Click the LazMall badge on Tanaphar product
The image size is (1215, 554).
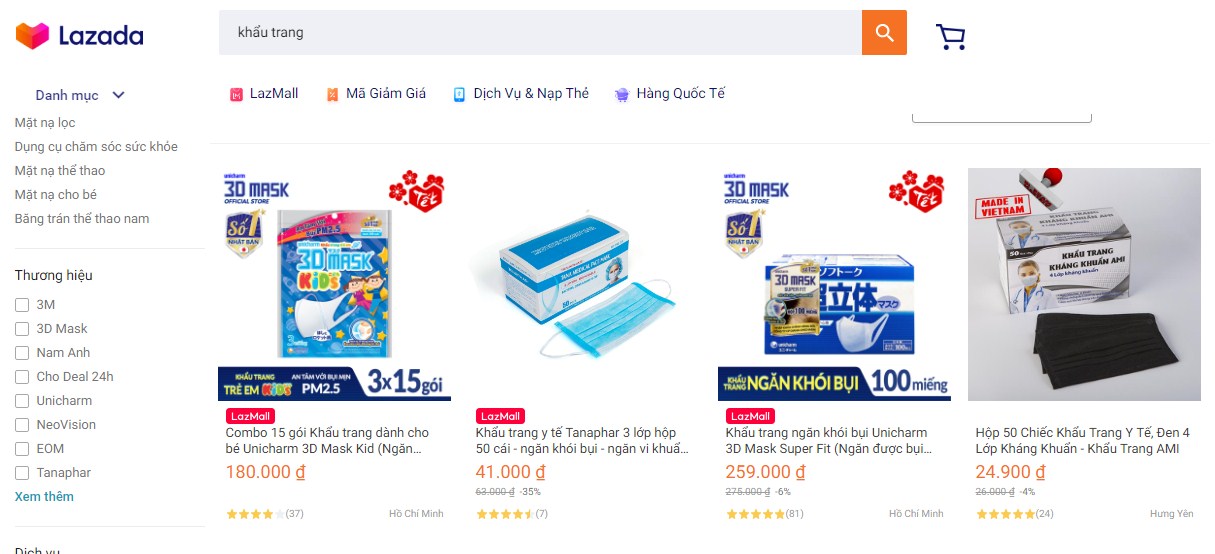pos(500,416)
